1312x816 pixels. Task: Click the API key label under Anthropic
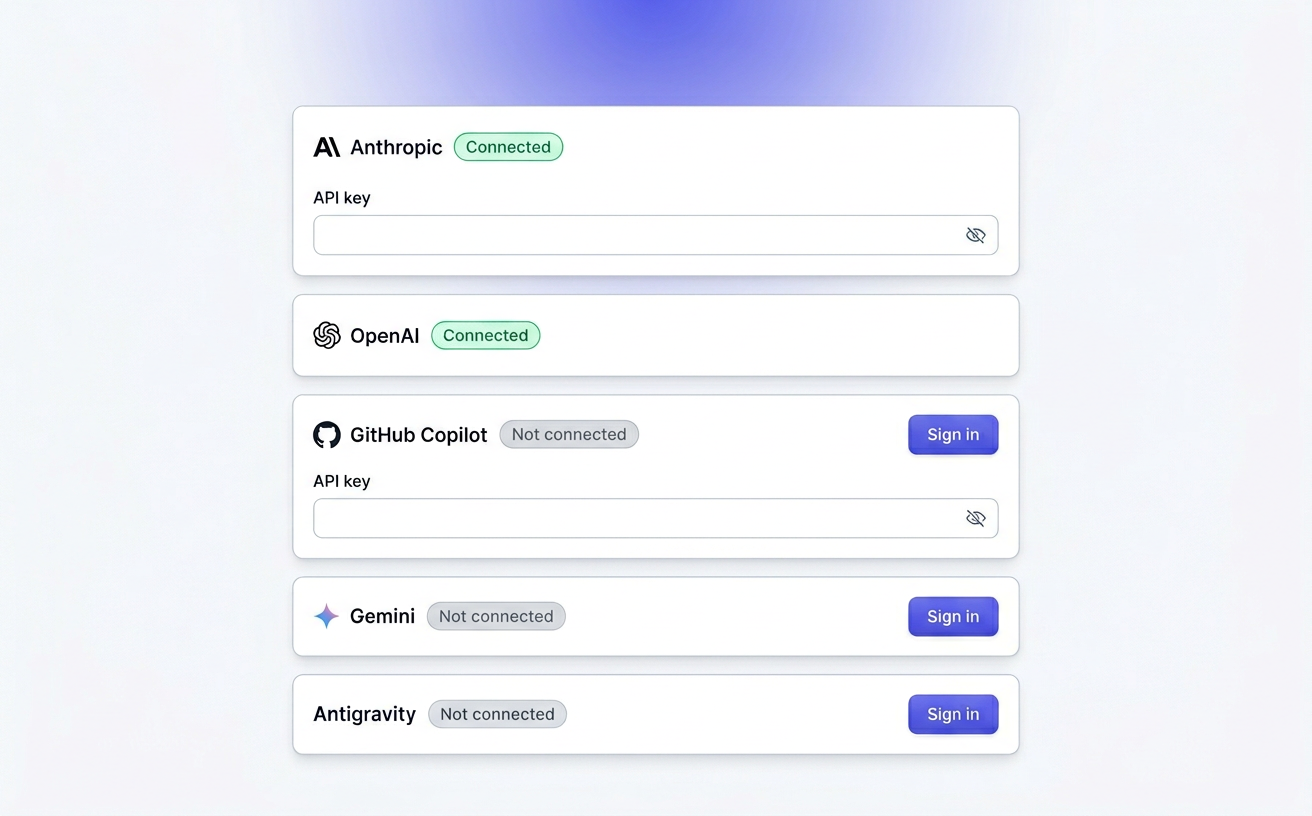[x=342, y=197]
